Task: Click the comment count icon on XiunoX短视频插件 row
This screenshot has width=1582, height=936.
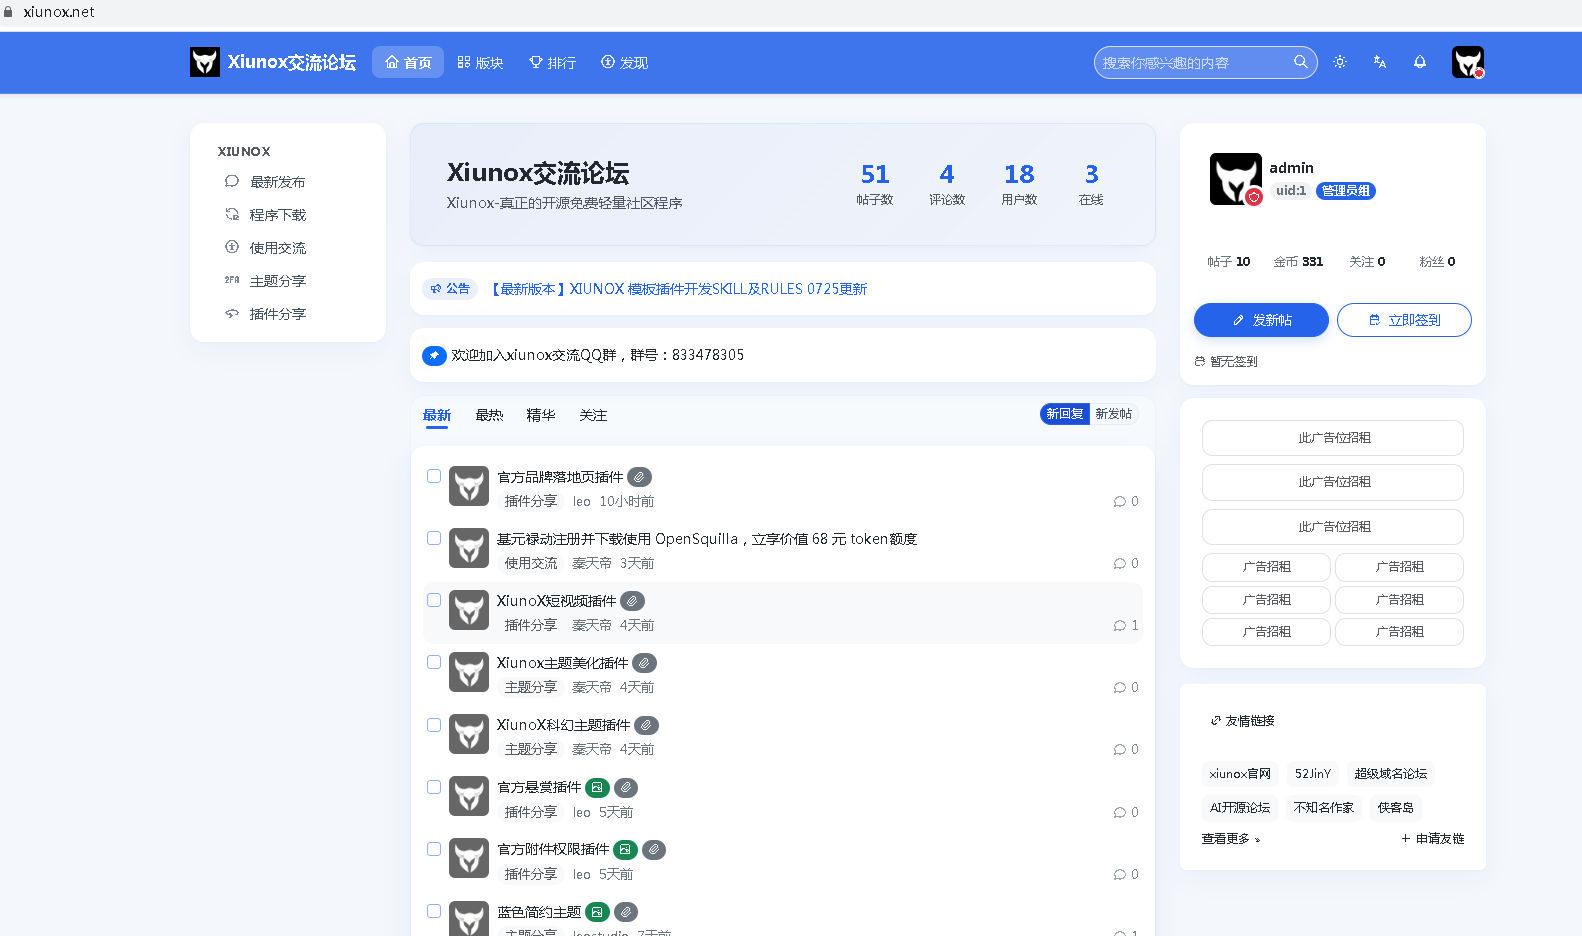Action: tap(1120, 626)
